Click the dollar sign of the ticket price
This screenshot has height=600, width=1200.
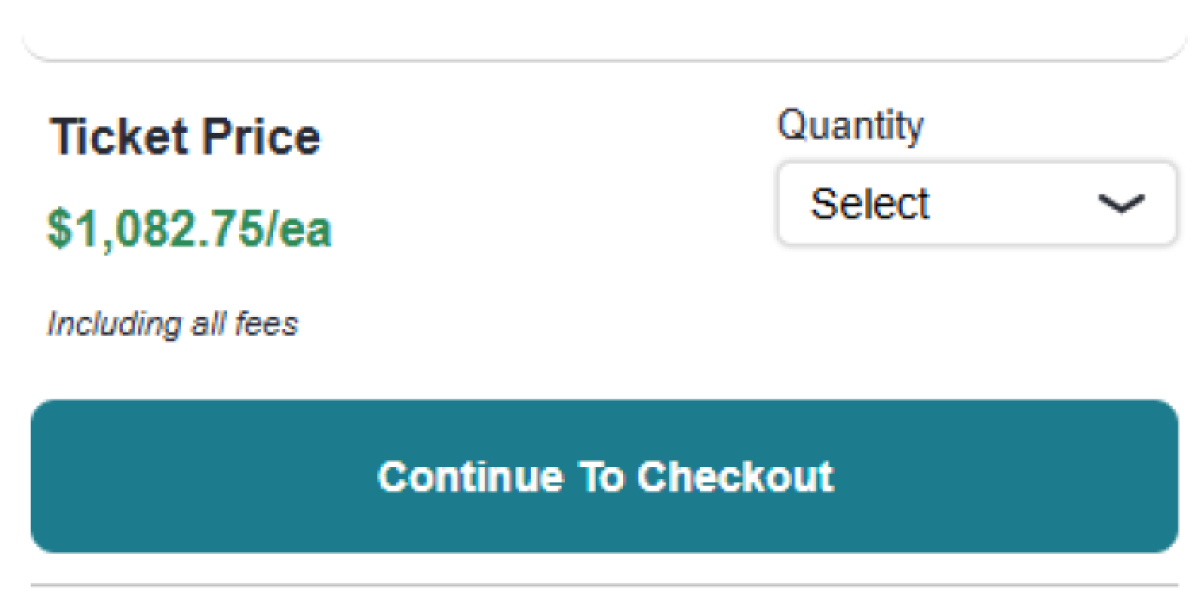tap(58, 230)
